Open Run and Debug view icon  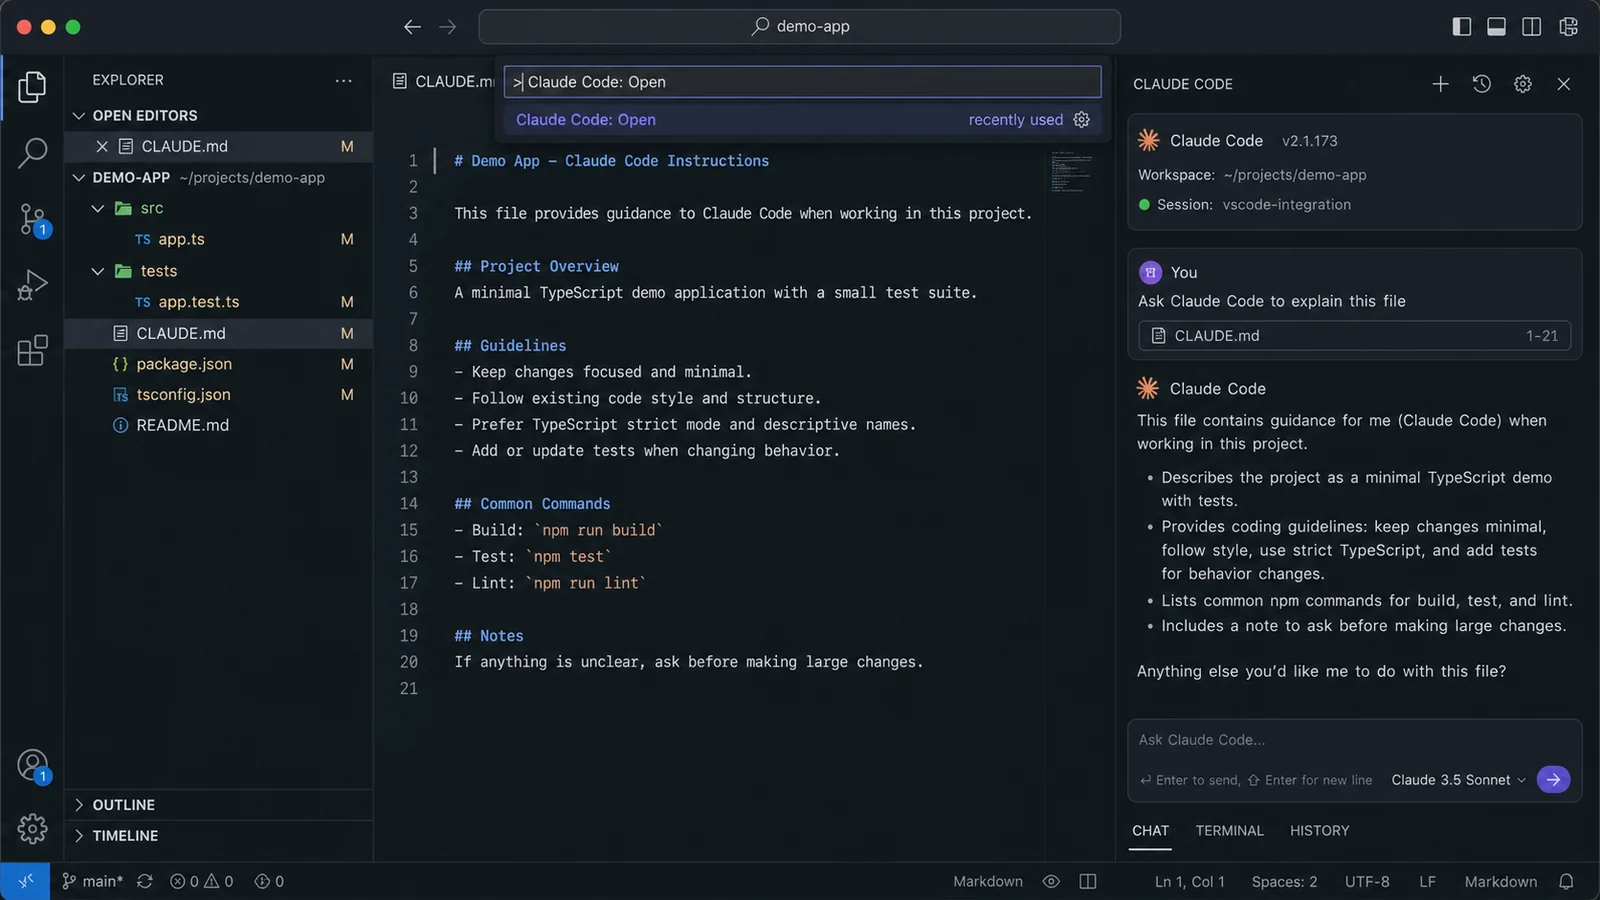point(32,285)
